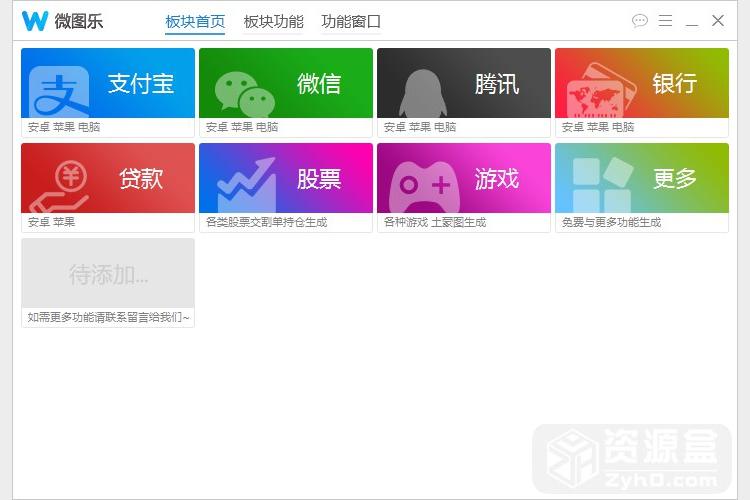Switch to the 板块功能 tab
Screen dimensions: 750x500
(274, 22)
